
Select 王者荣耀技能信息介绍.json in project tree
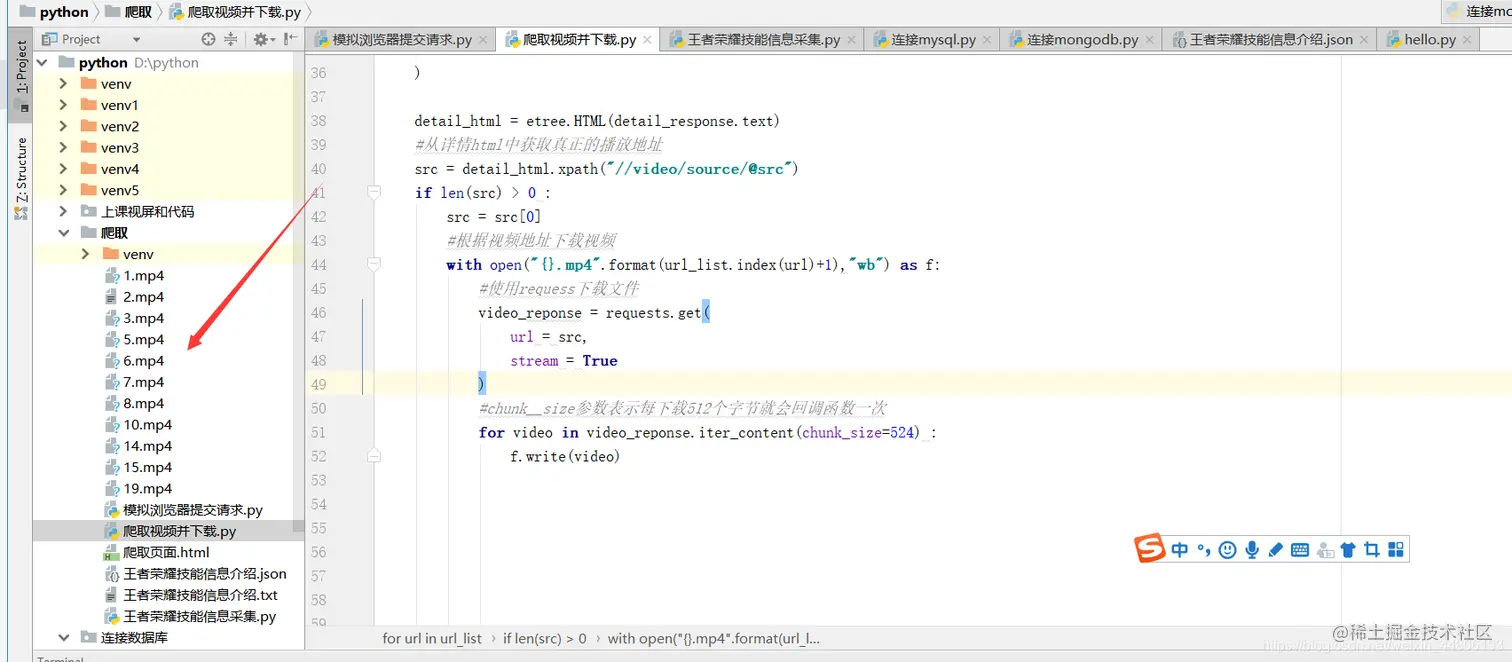point(204,573)
